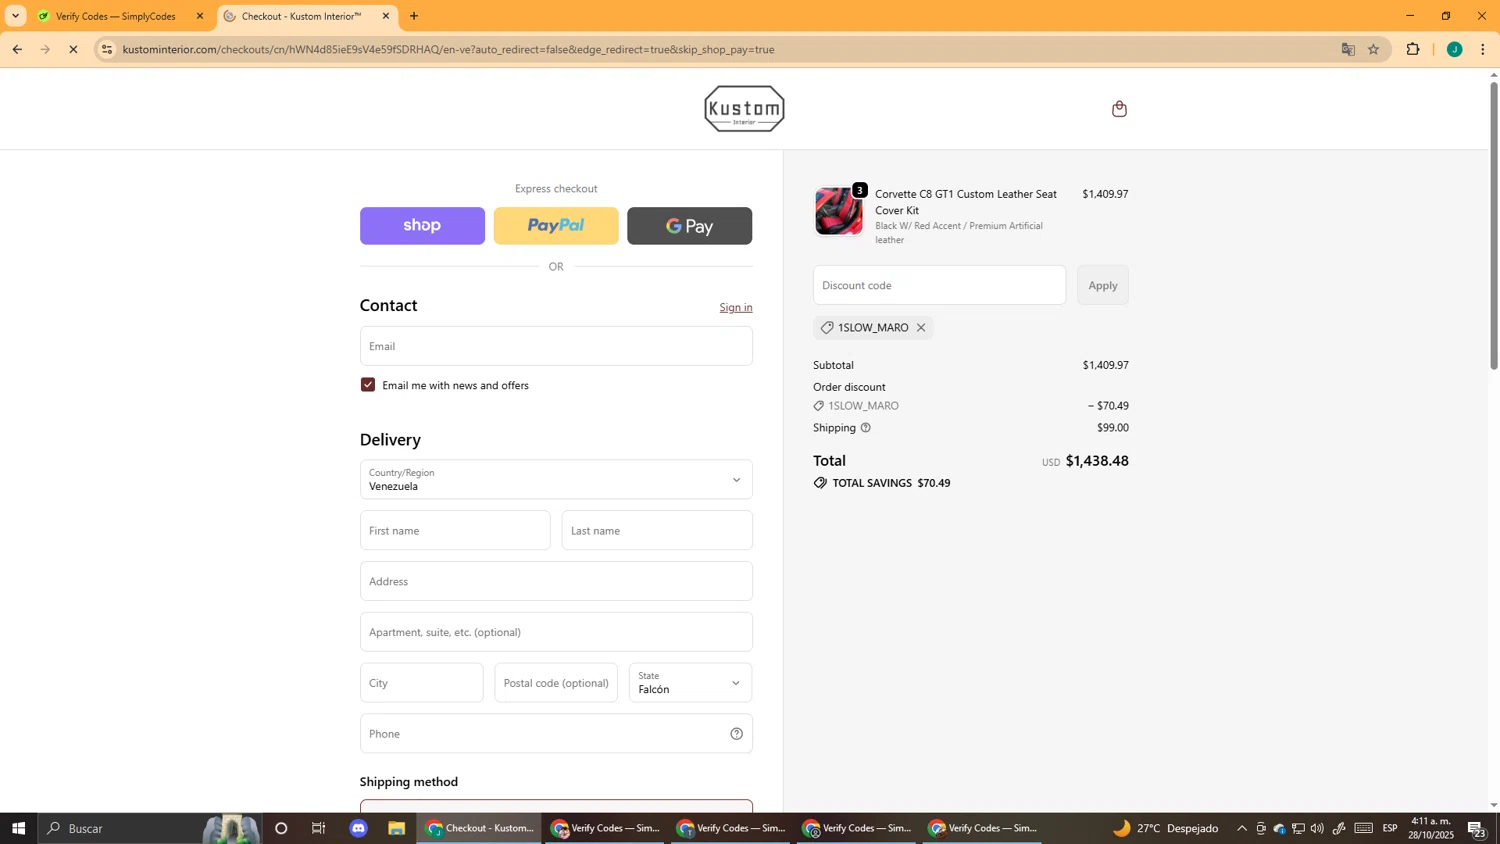Click the shipping info question mark icon

[866, 428]
